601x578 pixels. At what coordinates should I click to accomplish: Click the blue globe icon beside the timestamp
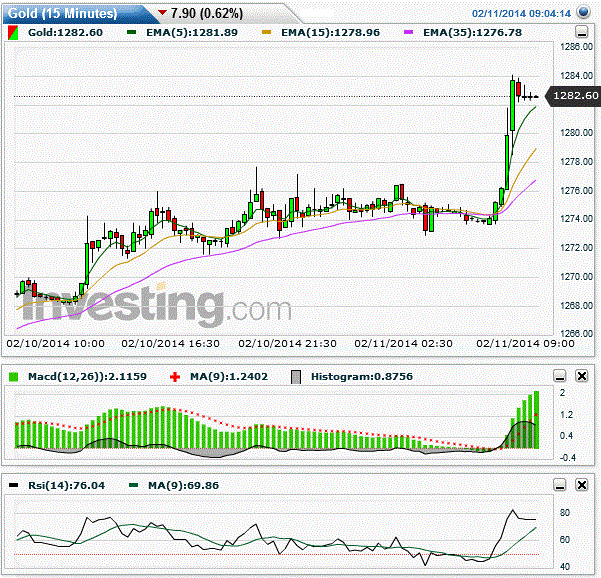[583, 12]
